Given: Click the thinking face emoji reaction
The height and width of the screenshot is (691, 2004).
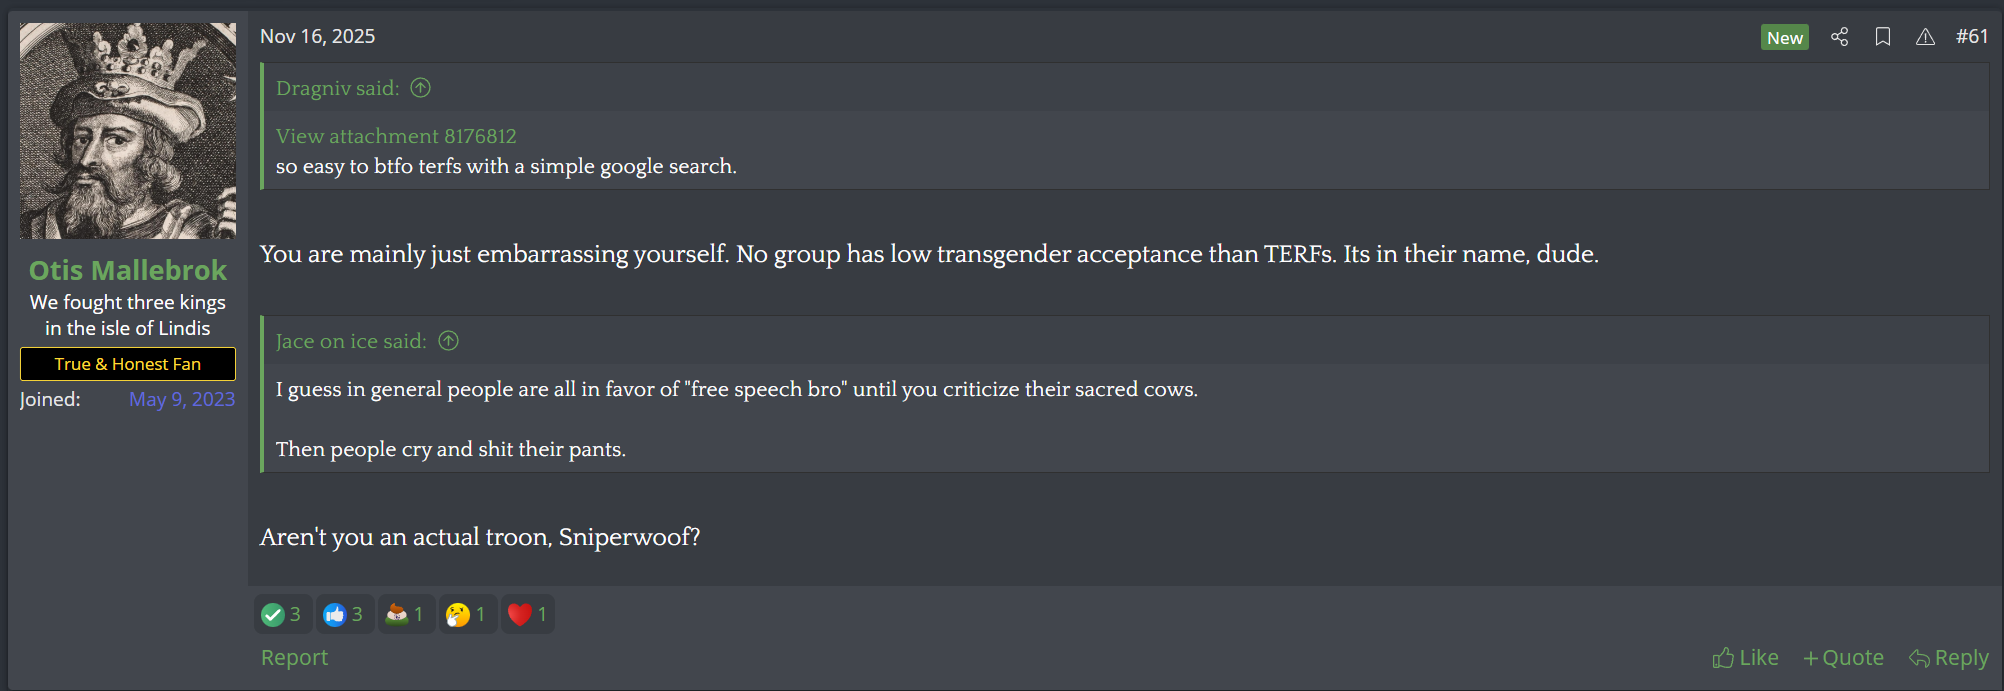Looking at the screenshot, I should [458, 614].
